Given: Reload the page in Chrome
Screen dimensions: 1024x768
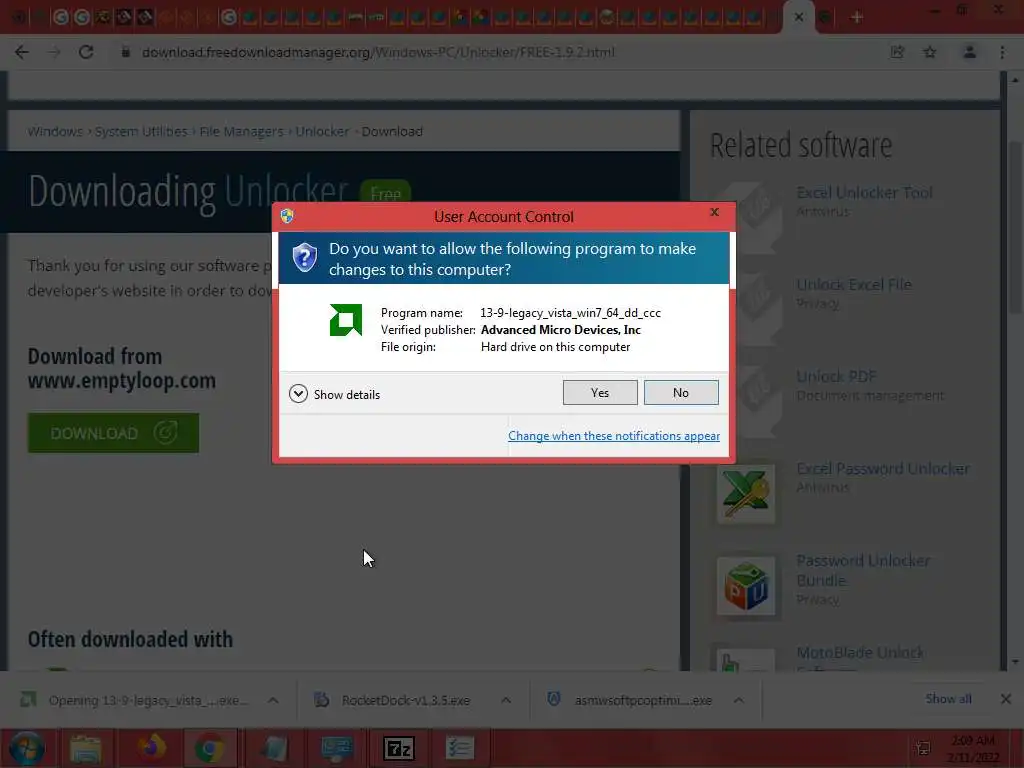Looking at the screenshot, I should pos(86,52).
